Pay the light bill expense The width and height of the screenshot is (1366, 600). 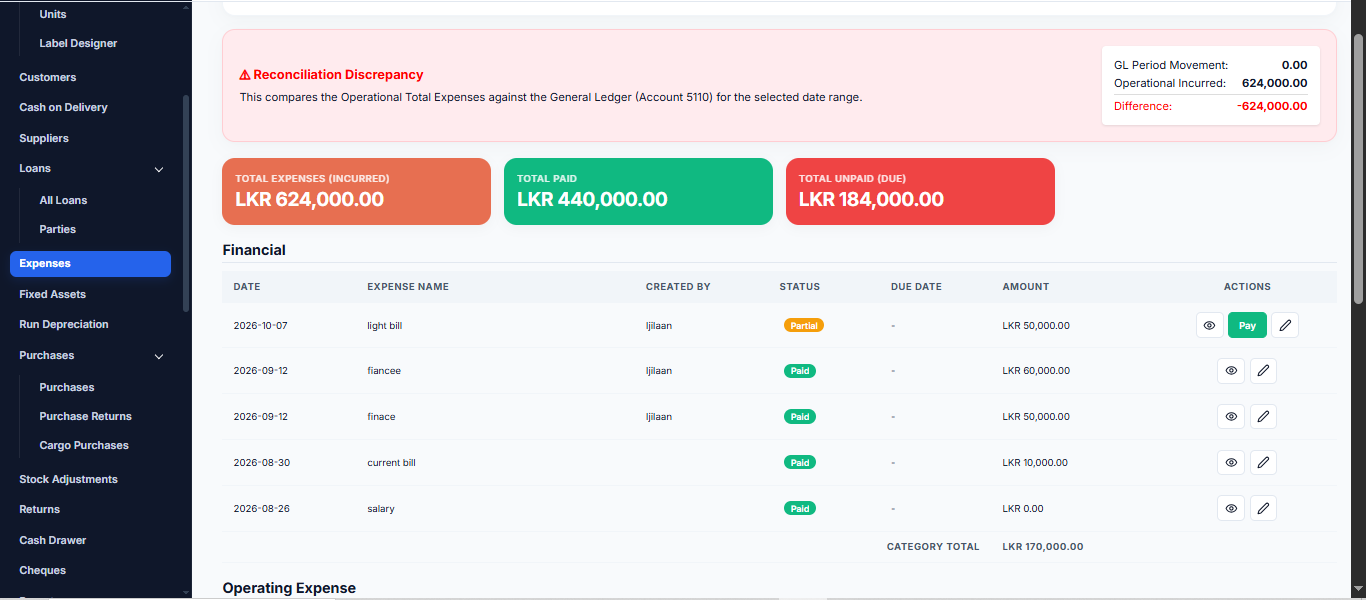pos(1247,325)
